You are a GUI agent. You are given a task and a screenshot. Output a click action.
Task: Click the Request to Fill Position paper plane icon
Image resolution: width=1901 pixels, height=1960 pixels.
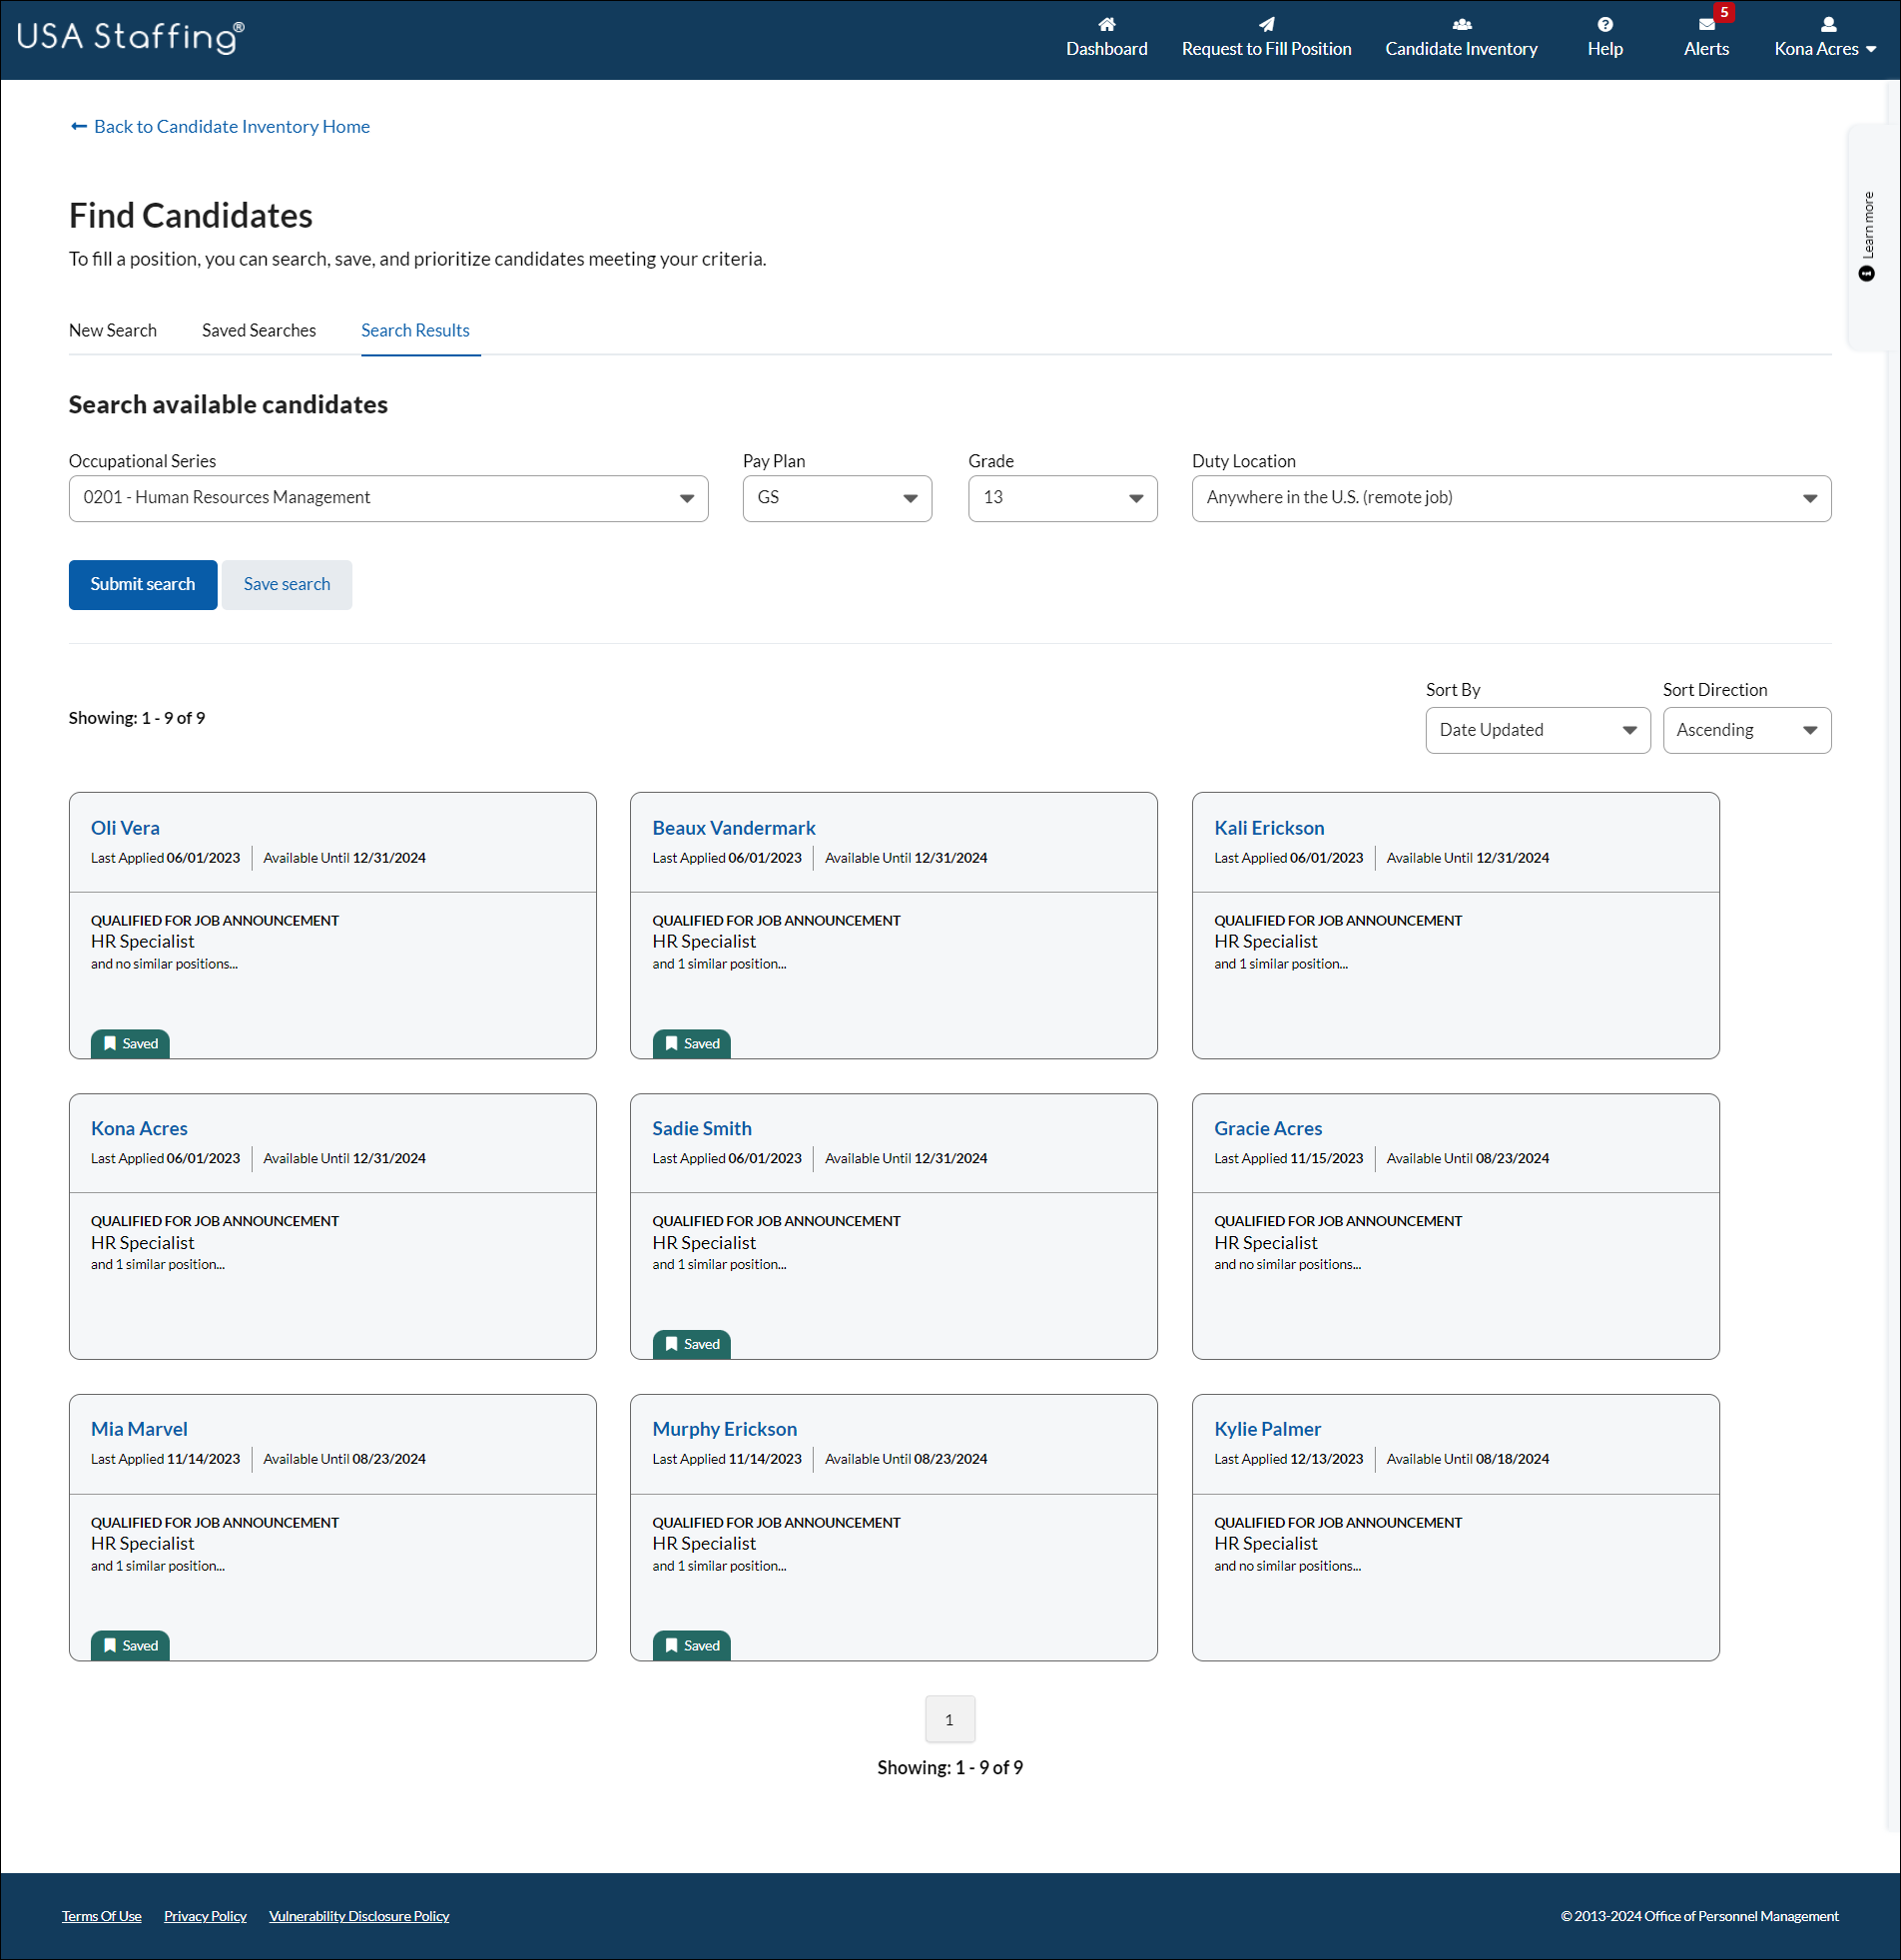(1266, 25)
